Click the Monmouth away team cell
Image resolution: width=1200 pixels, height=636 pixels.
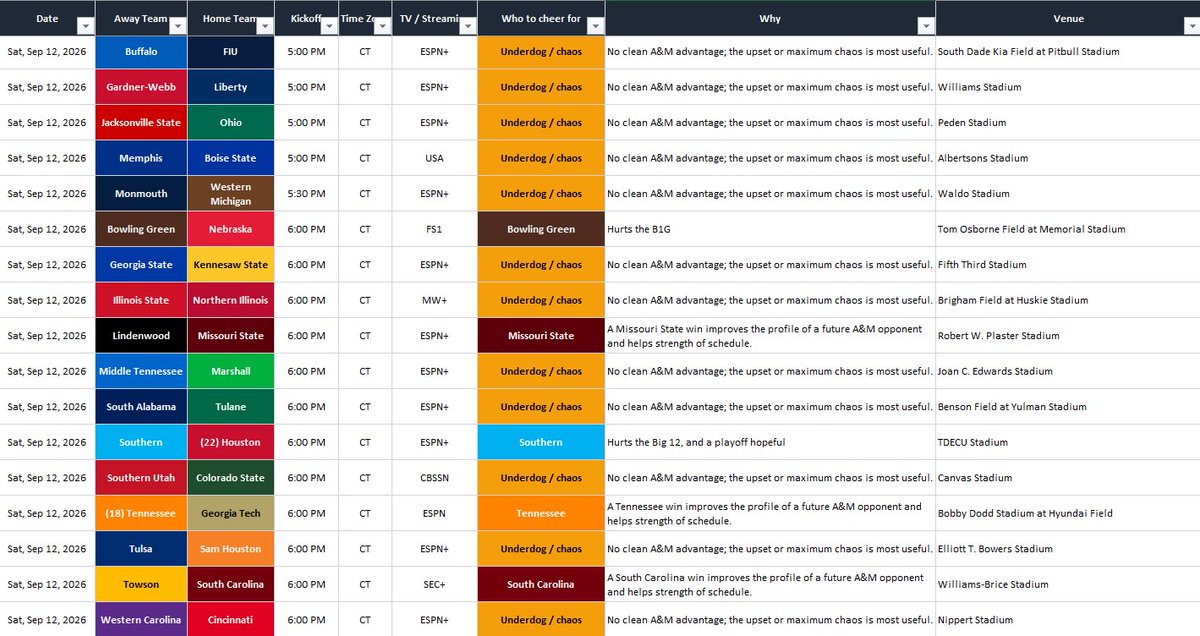coord(141,193)
